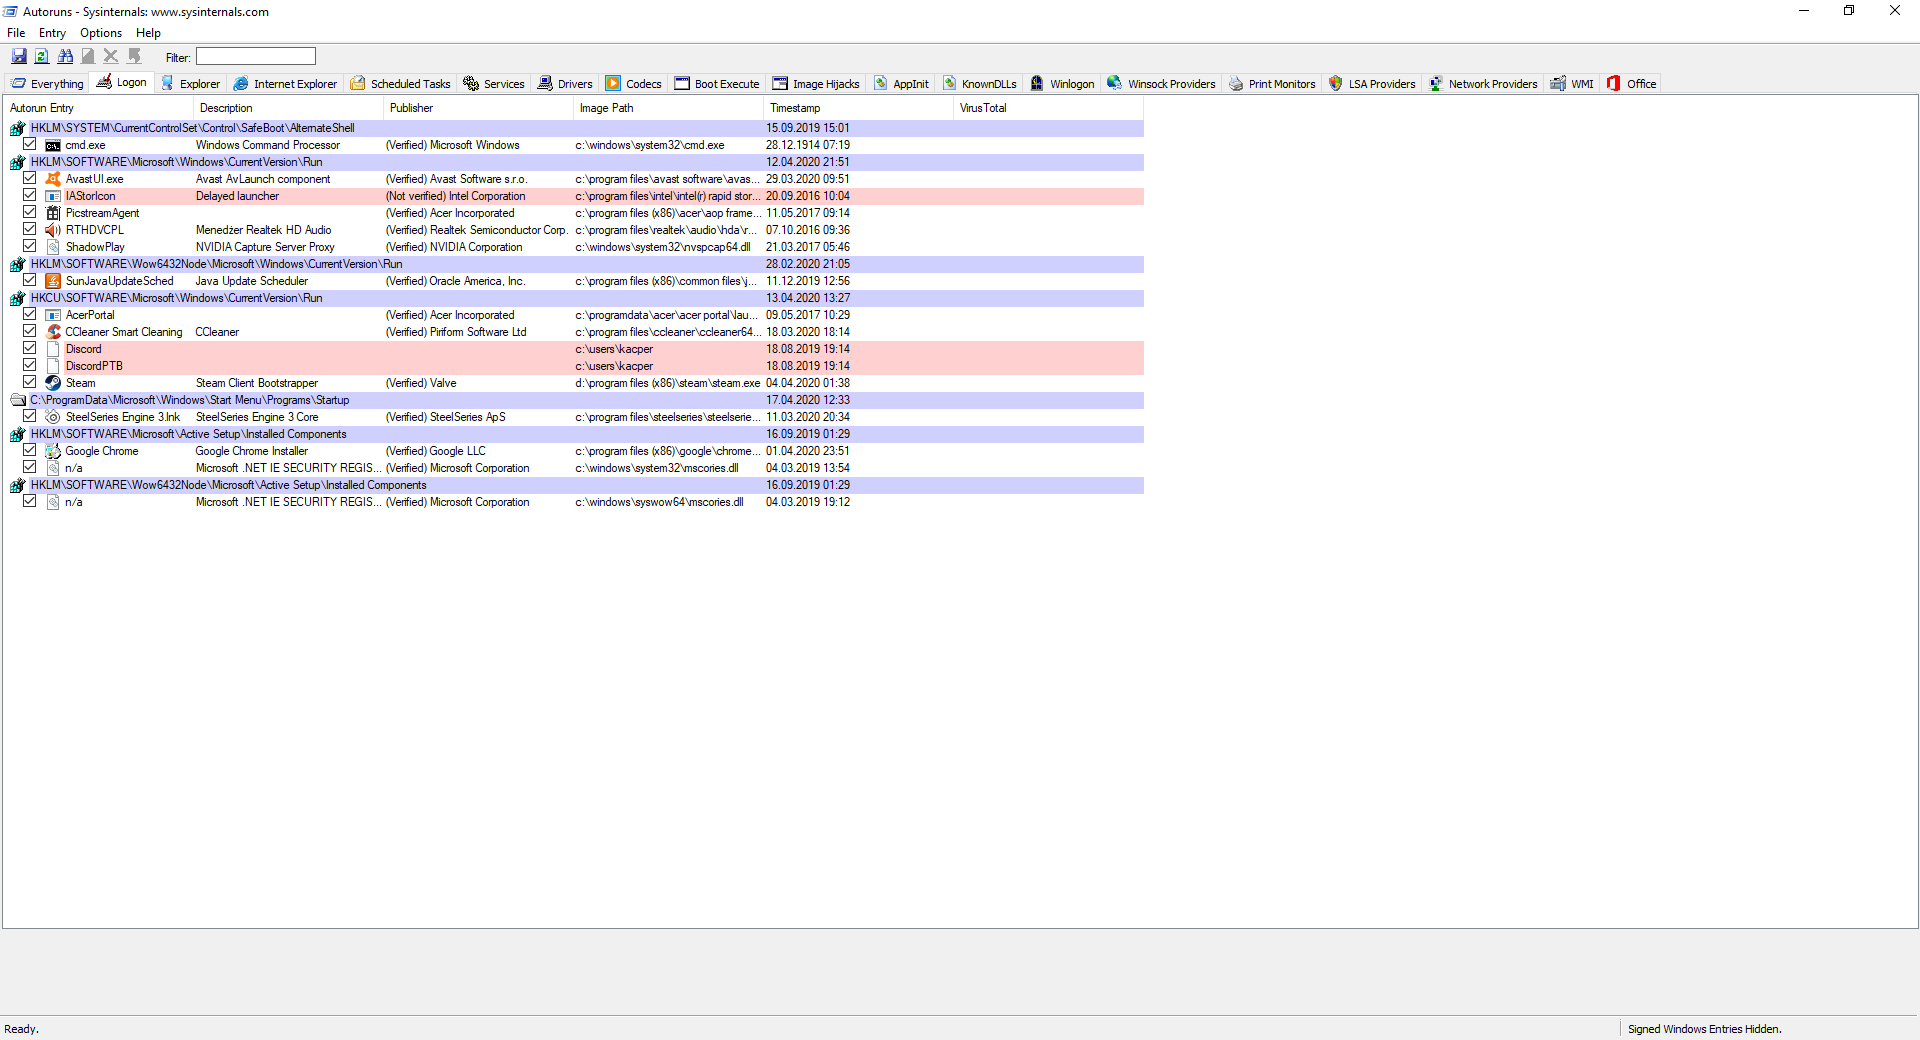Click the Find binoculars icon

click(x=65, y=57)
